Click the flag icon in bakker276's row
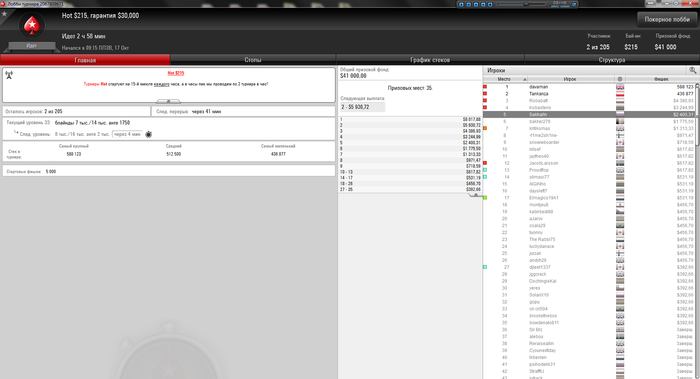 (620, 121)
